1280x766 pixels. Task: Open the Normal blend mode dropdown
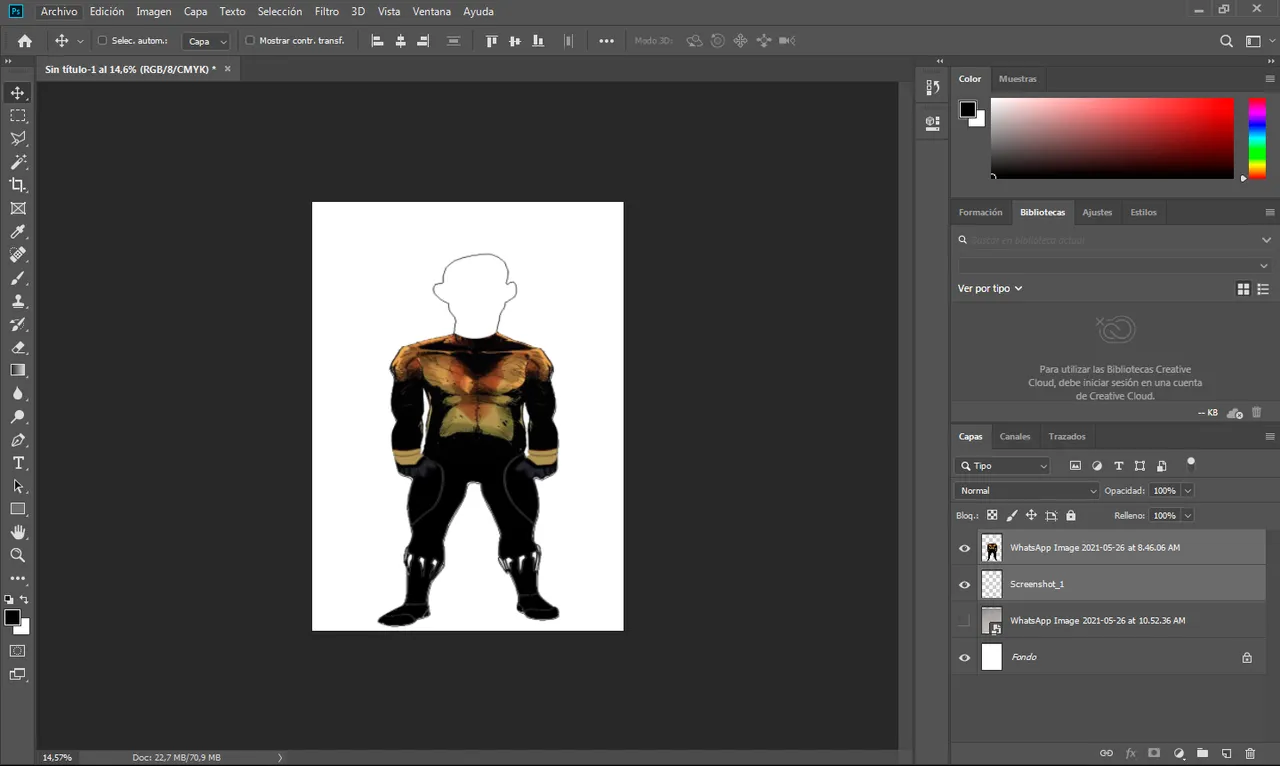pos(1027,491)
